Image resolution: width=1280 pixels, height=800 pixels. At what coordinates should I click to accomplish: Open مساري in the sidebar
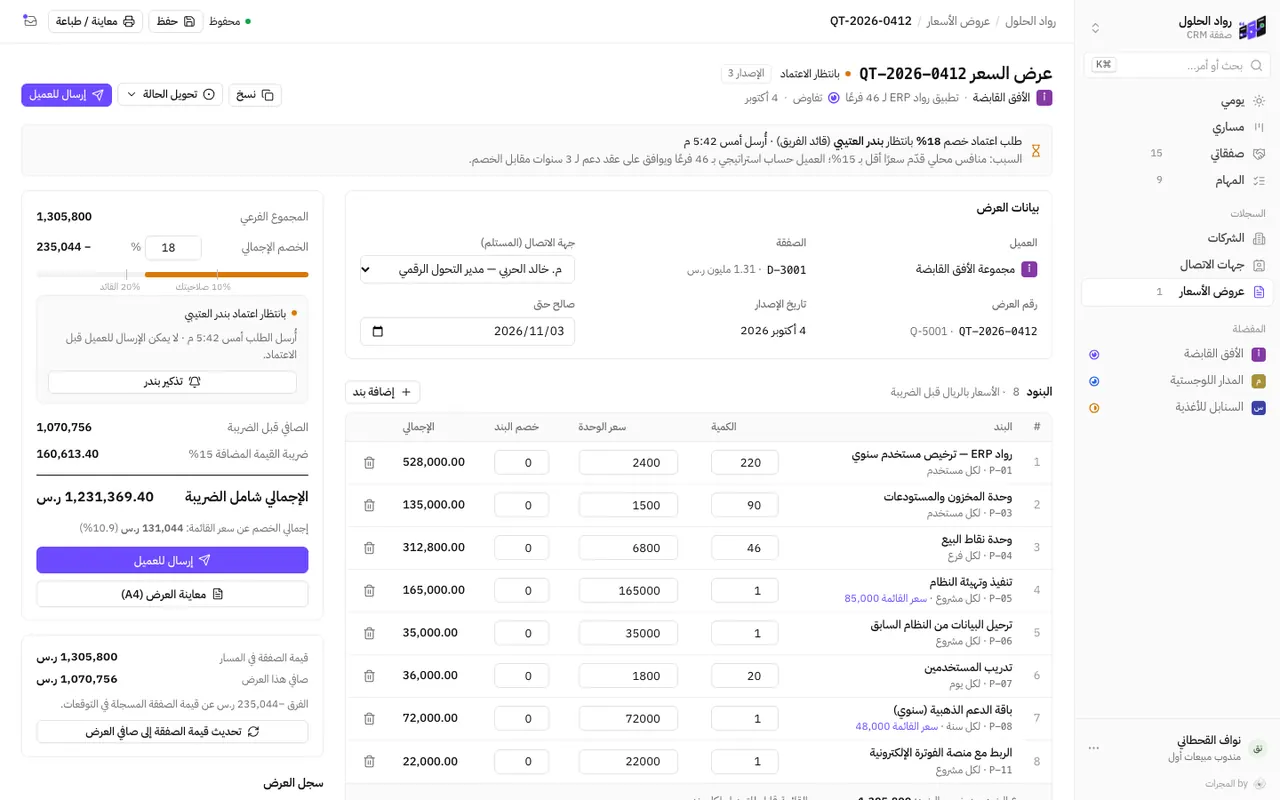[x=1178, y=127]
